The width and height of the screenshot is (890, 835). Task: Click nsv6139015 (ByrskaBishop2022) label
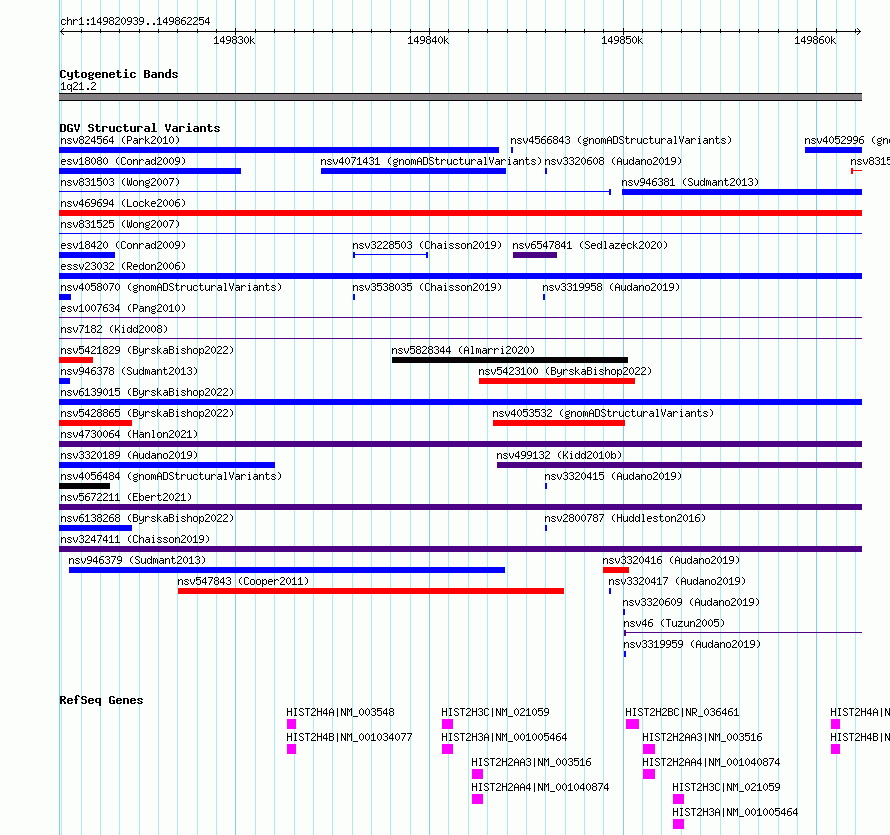pos(147,392)
